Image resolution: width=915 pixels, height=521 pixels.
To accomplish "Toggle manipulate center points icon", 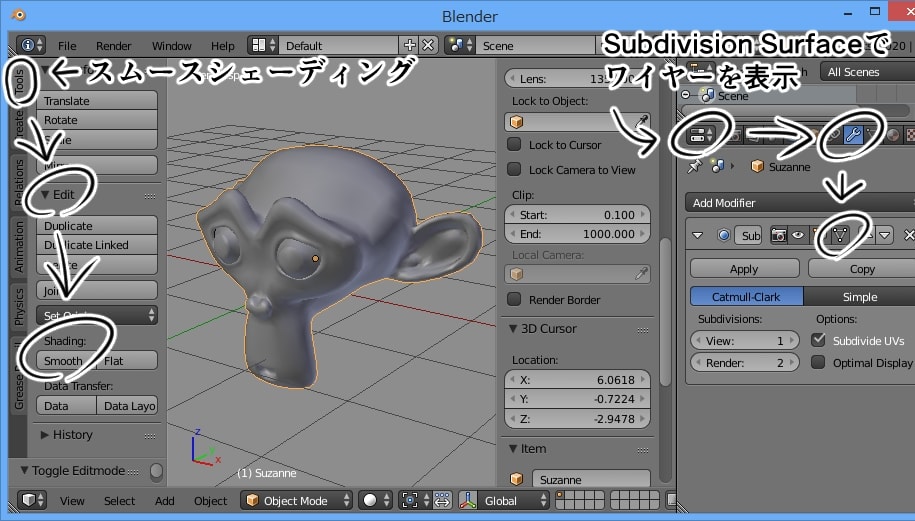I will [x=442, y=501].
